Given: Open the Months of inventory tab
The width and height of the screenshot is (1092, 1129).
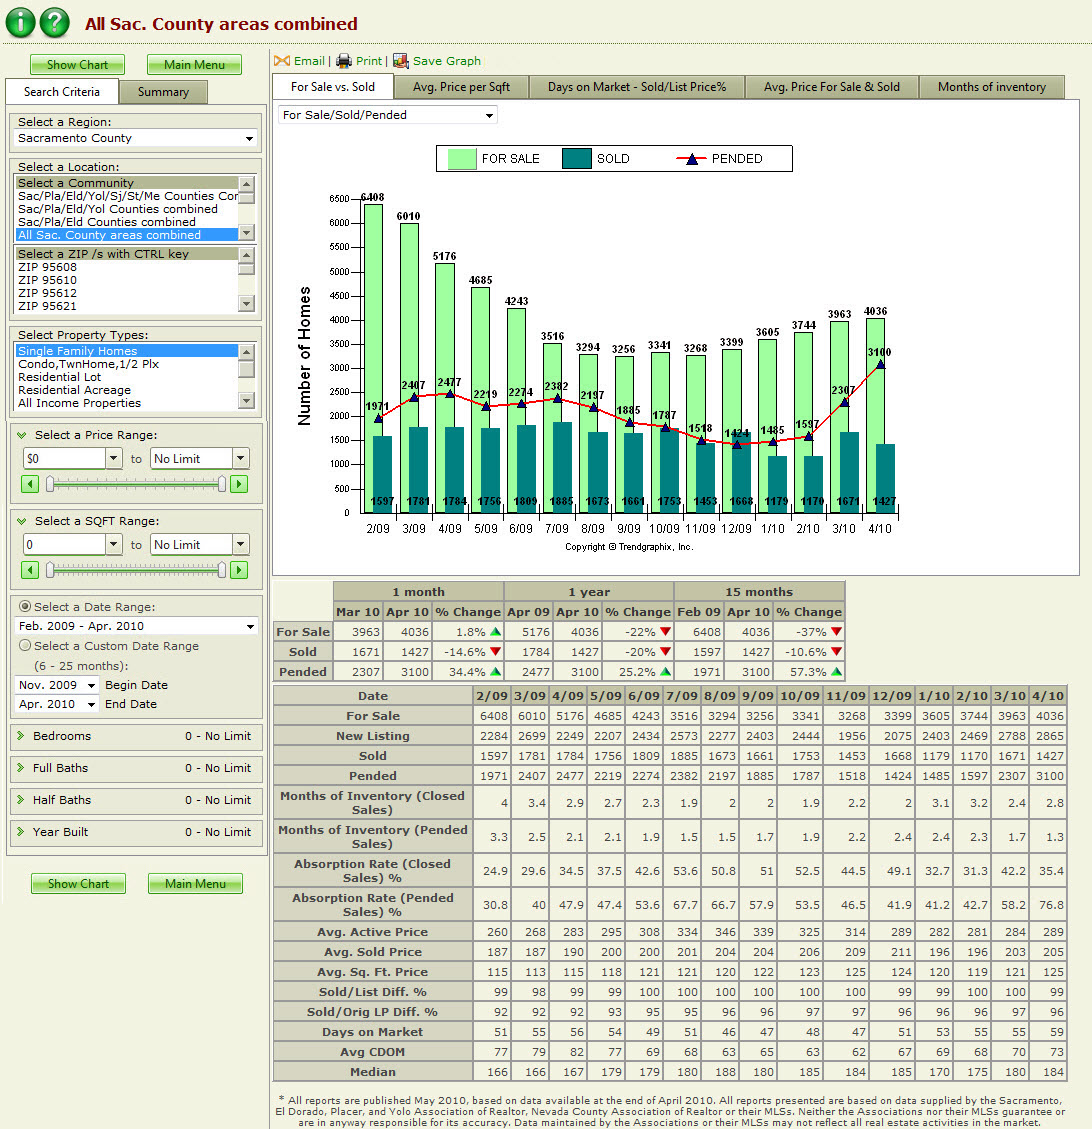Looking at the screenshot, I should click(x=992, y=87).
